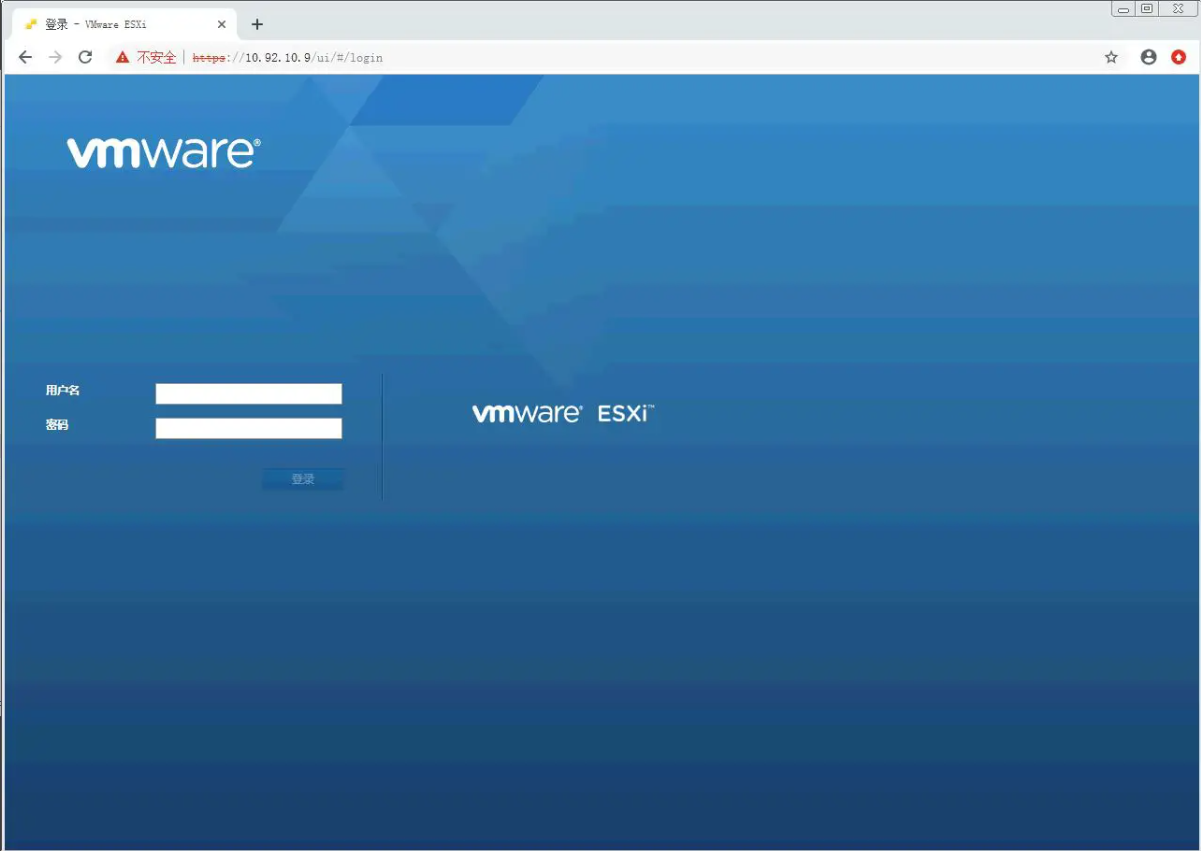This screenshot has width=1201, height=851.
Task: Click the red browser update menu icon
Action: click(1179, 57)
